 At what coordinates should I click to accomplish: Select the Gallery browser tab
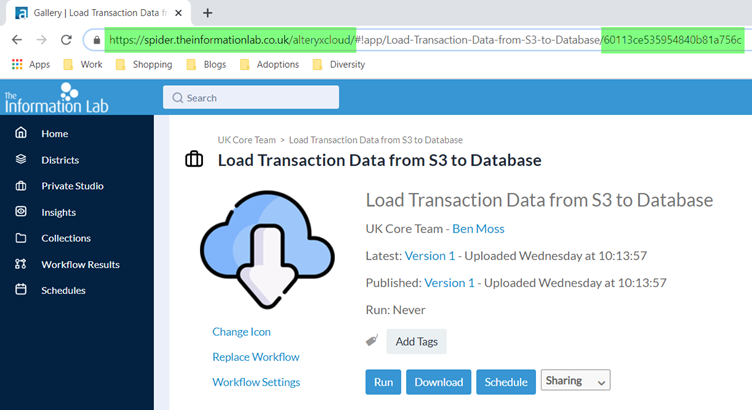98,13
